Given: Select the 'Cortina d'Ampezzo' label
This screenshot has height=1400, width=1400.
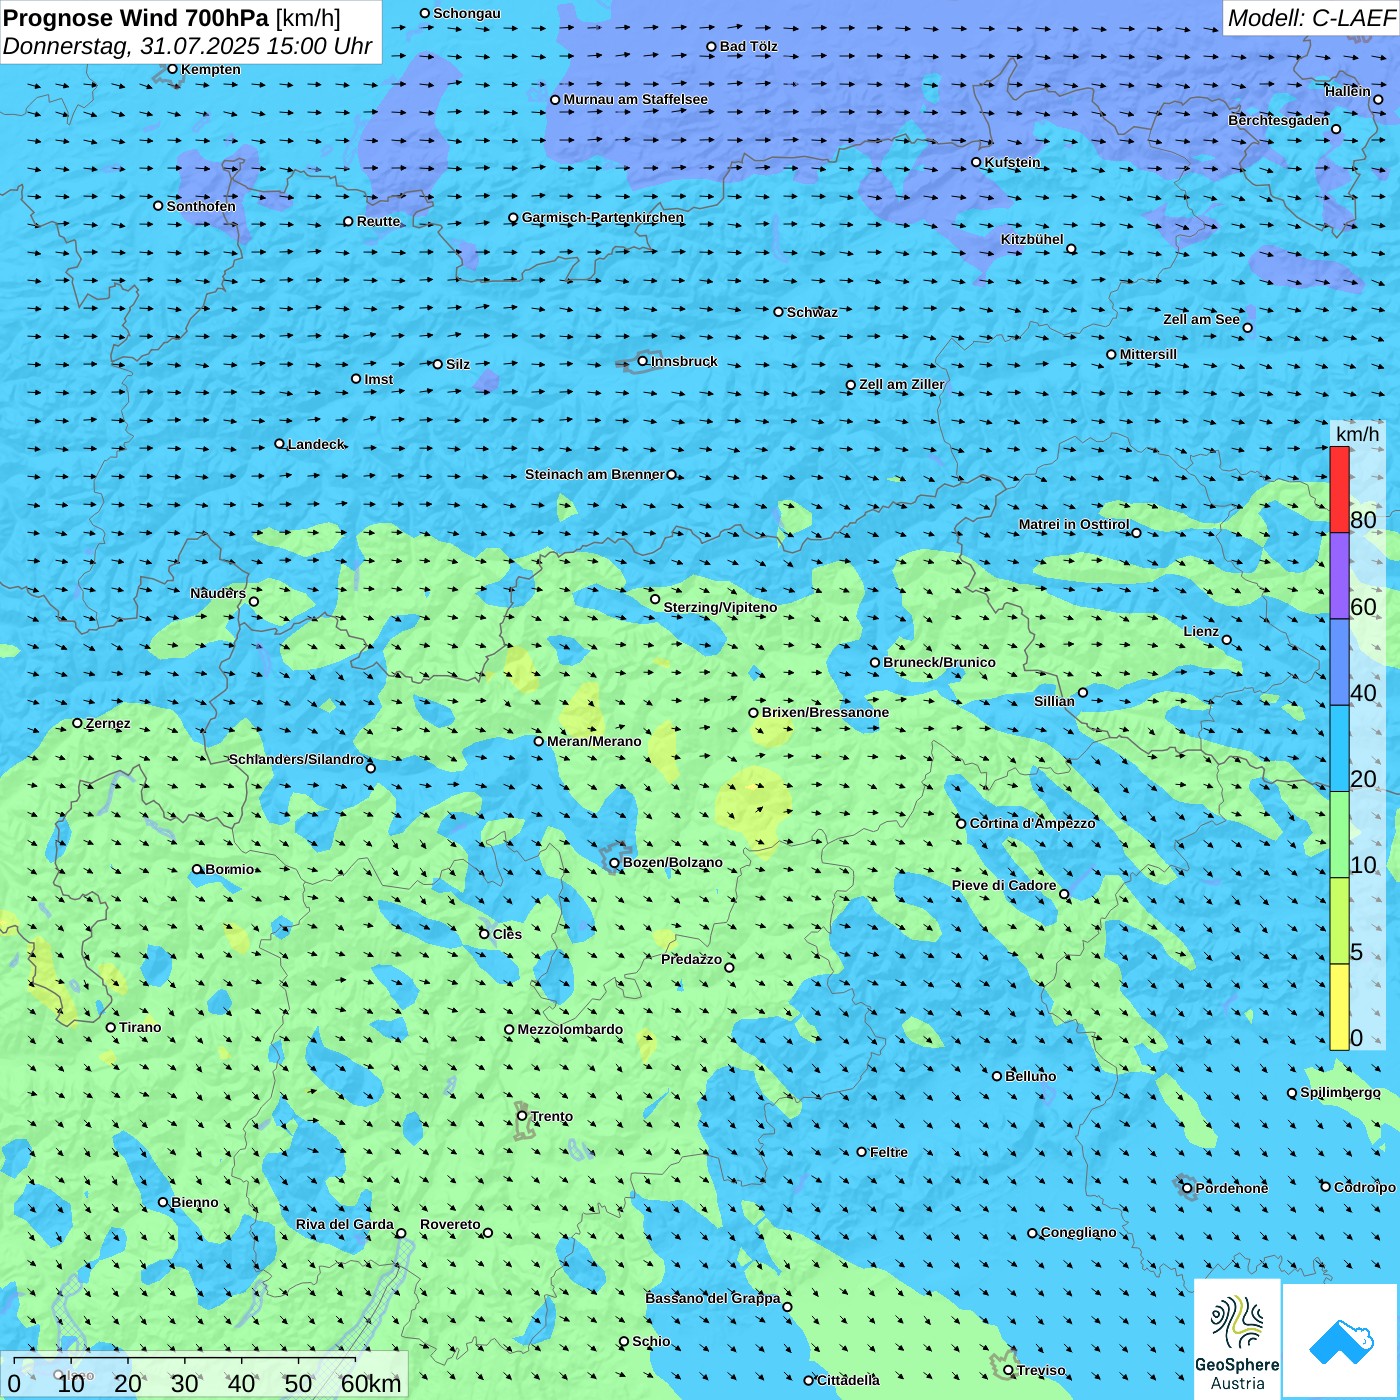Looking at the screenshot, I should coord(1033,823).
